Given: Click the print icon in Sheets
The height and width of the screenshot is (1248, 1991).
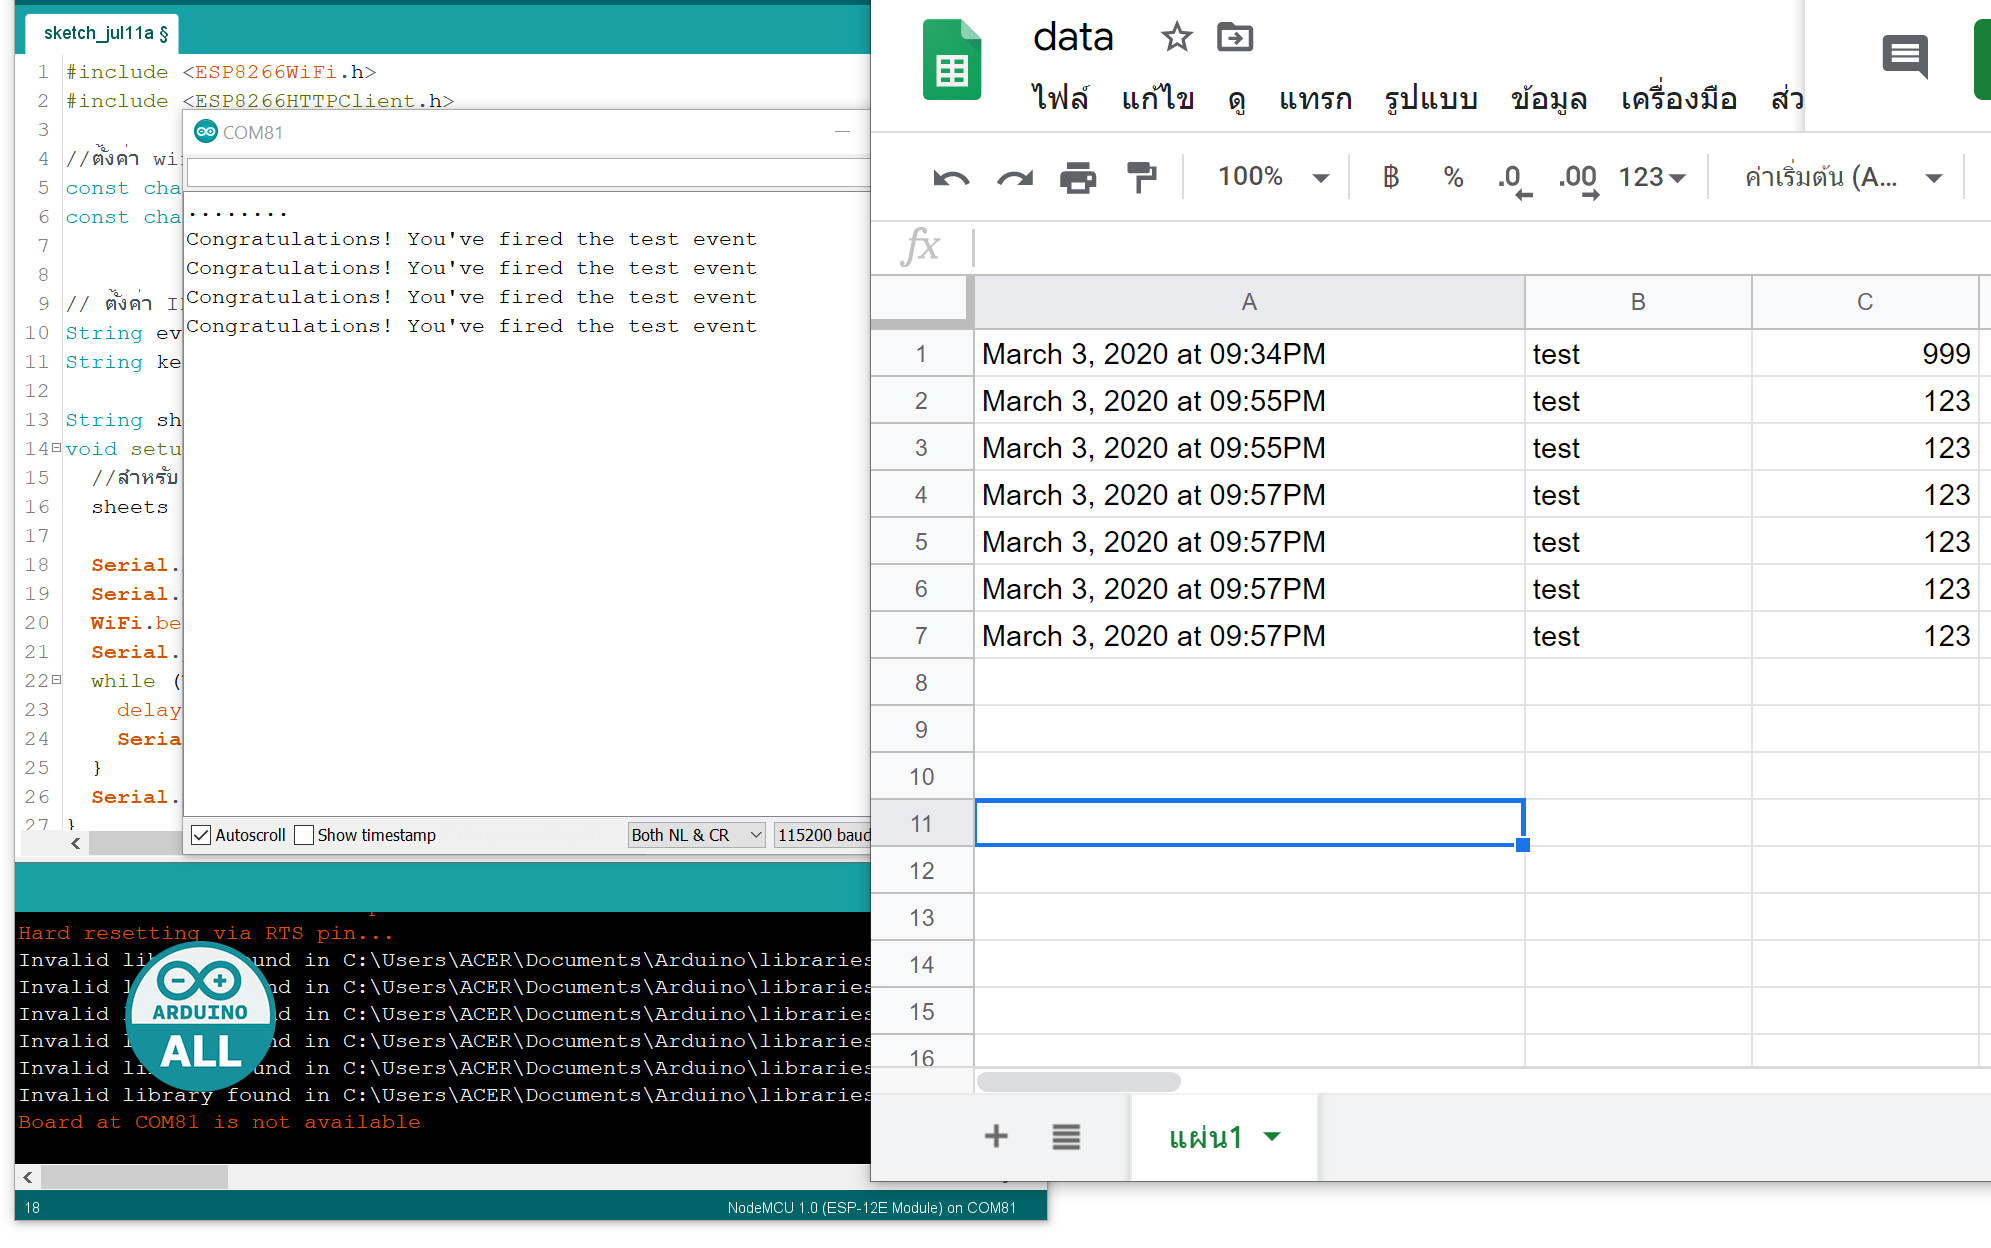Looking at the screenshot, I should tap(1078, 178).
